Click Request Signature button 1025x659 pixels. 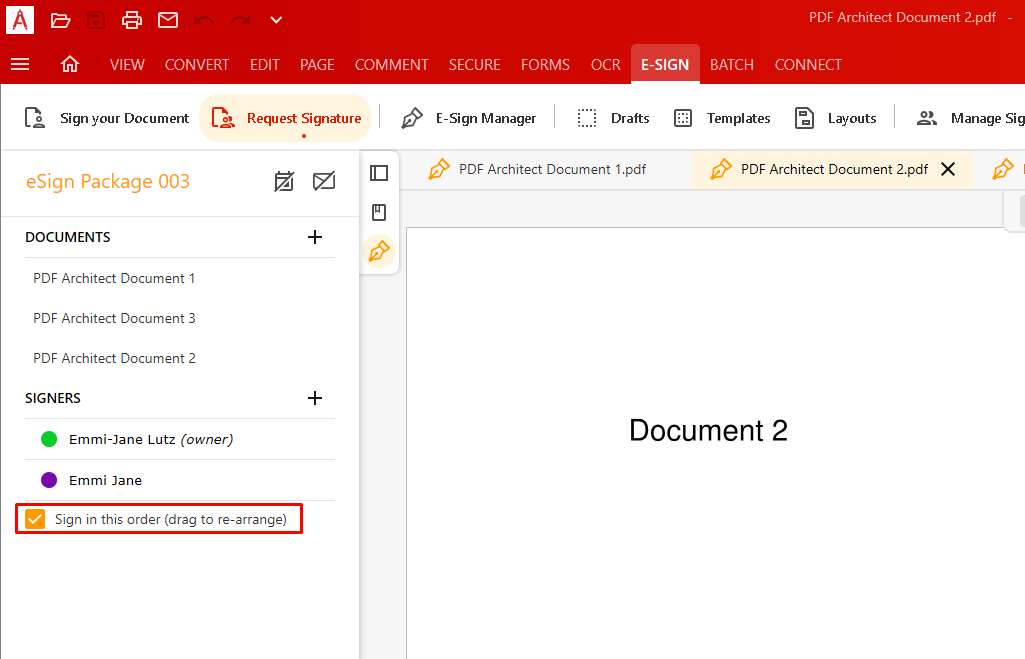click(286, 118)
